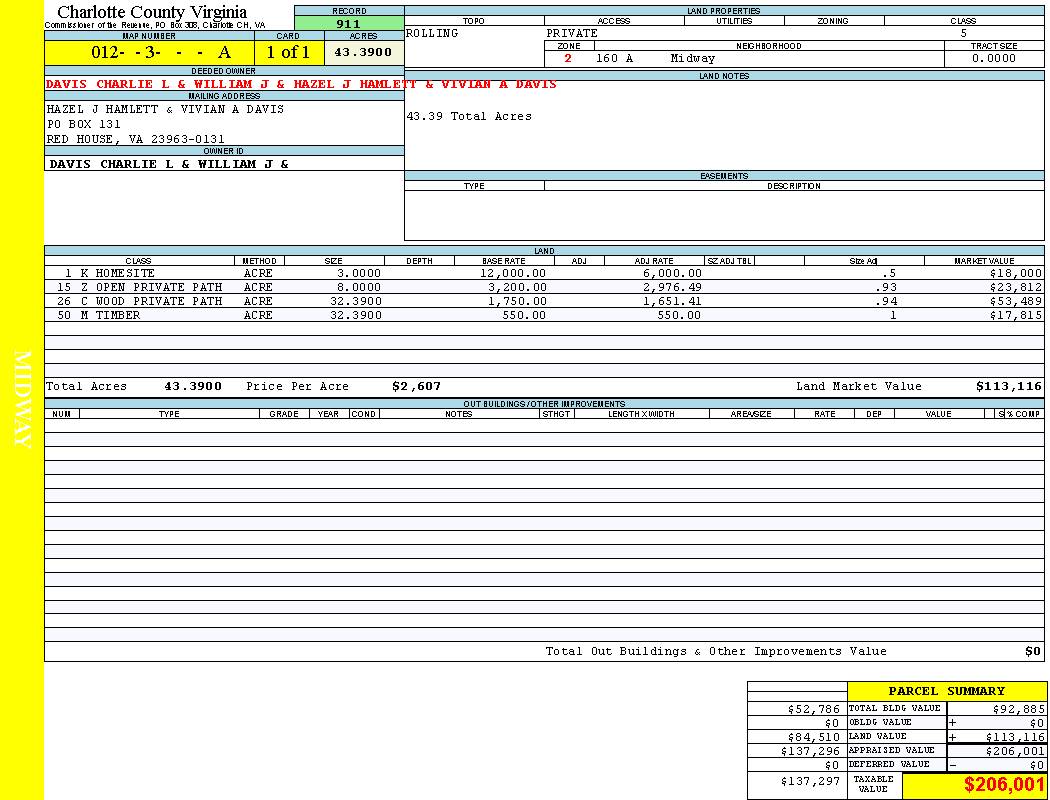1050x800 pixels.
Task: Click the PARCEL SUMMARY header
Action: click(x=946, y=691)
